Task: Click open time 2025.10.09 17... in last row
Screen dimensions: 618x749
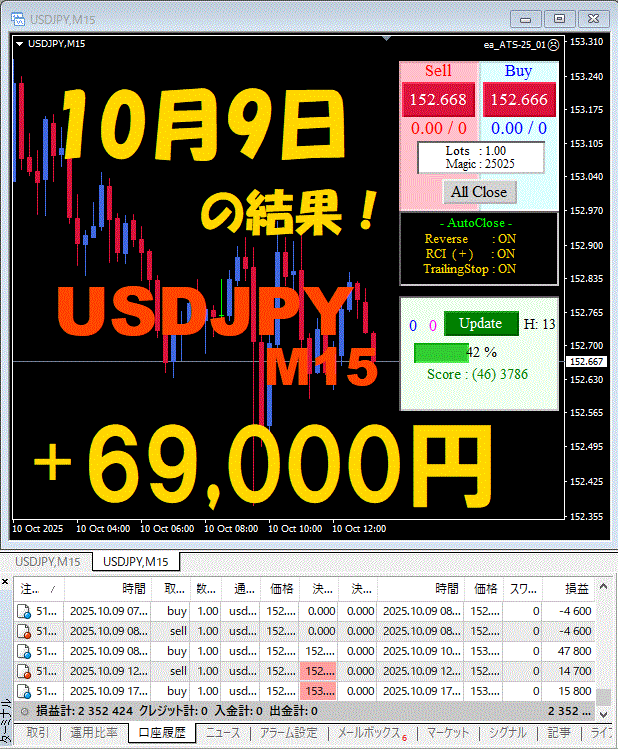Action: click(x=108, y=691)
